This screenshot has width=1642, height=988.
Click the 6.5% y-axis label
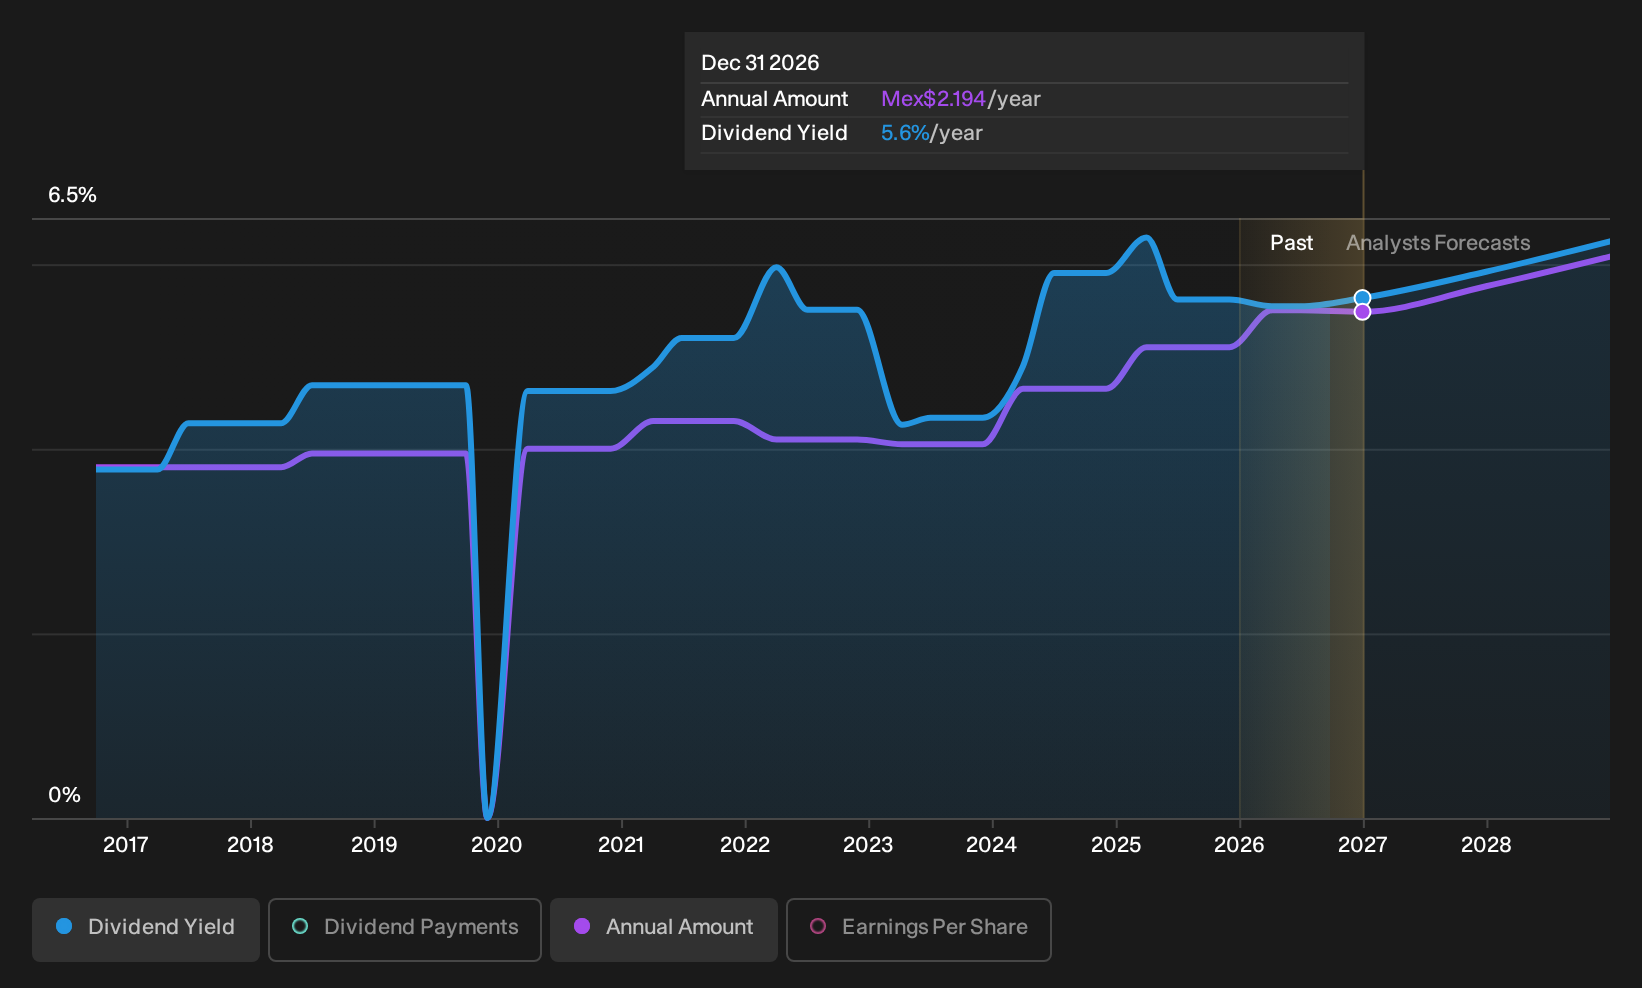coord(73,195)
